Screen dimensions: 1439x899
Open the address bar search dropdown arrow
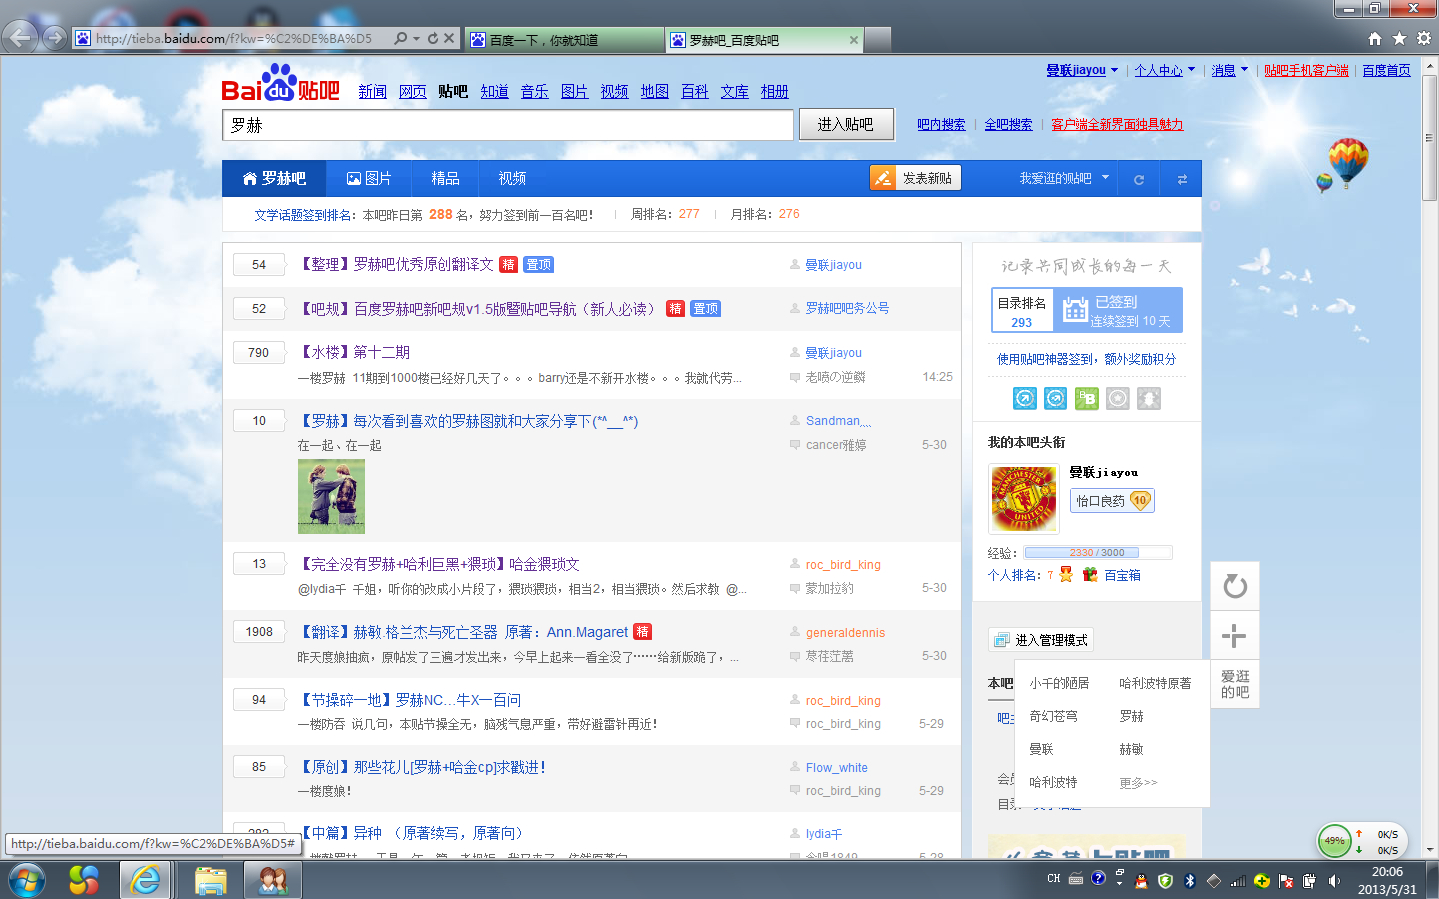(416, 38)
